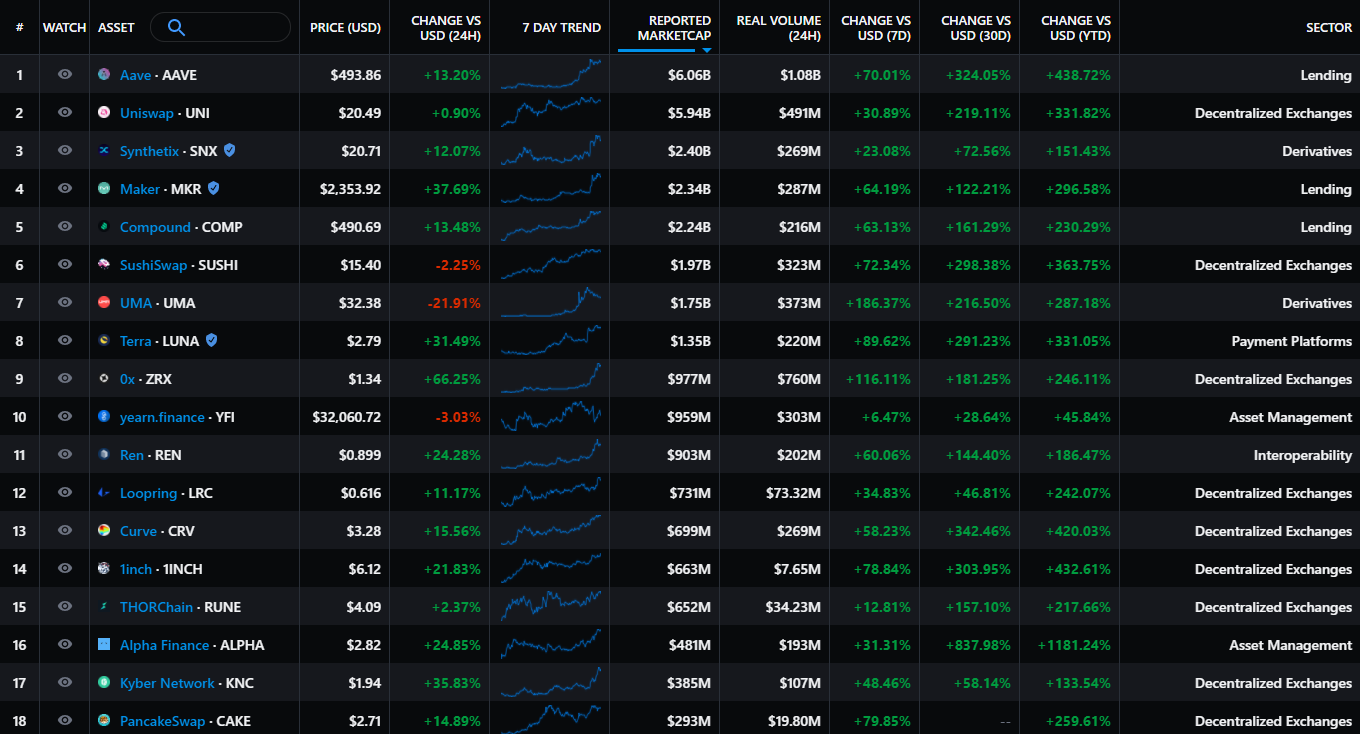Screen dimensions: 1360x734
Task: Click the 7 Day Trend column header
Action: (561, 27)
